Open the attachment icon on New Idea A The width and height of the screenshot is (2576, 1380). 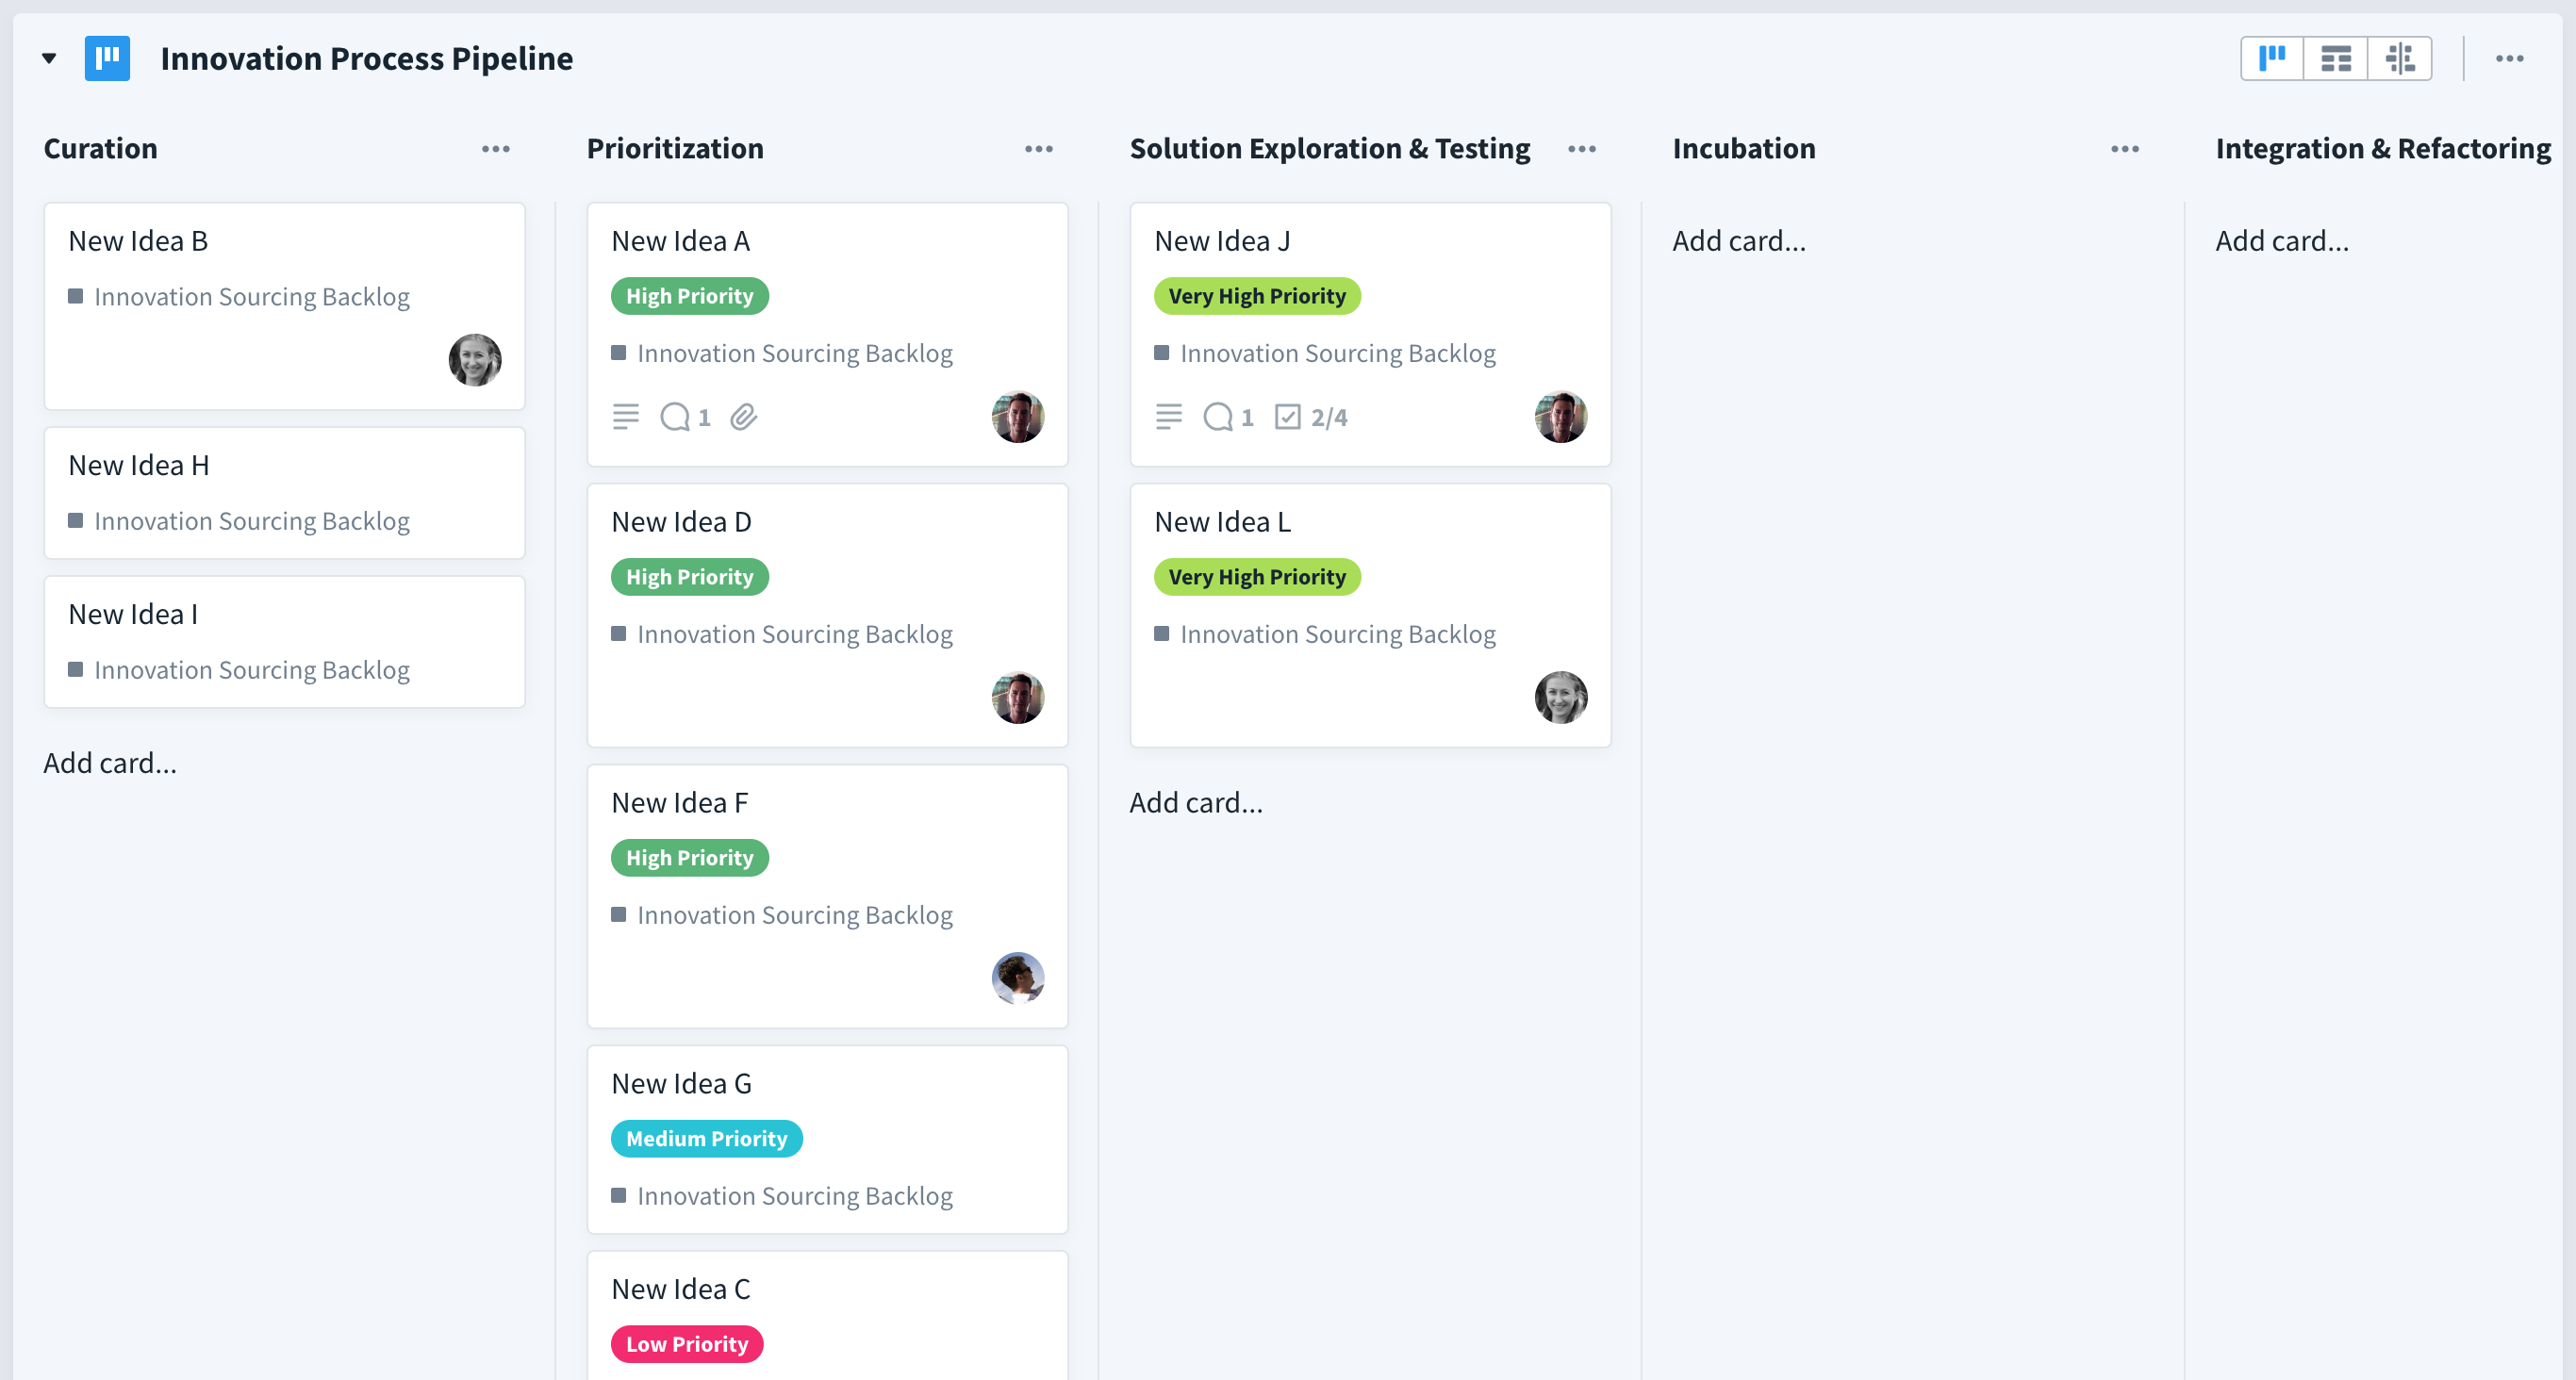(743, 417)
